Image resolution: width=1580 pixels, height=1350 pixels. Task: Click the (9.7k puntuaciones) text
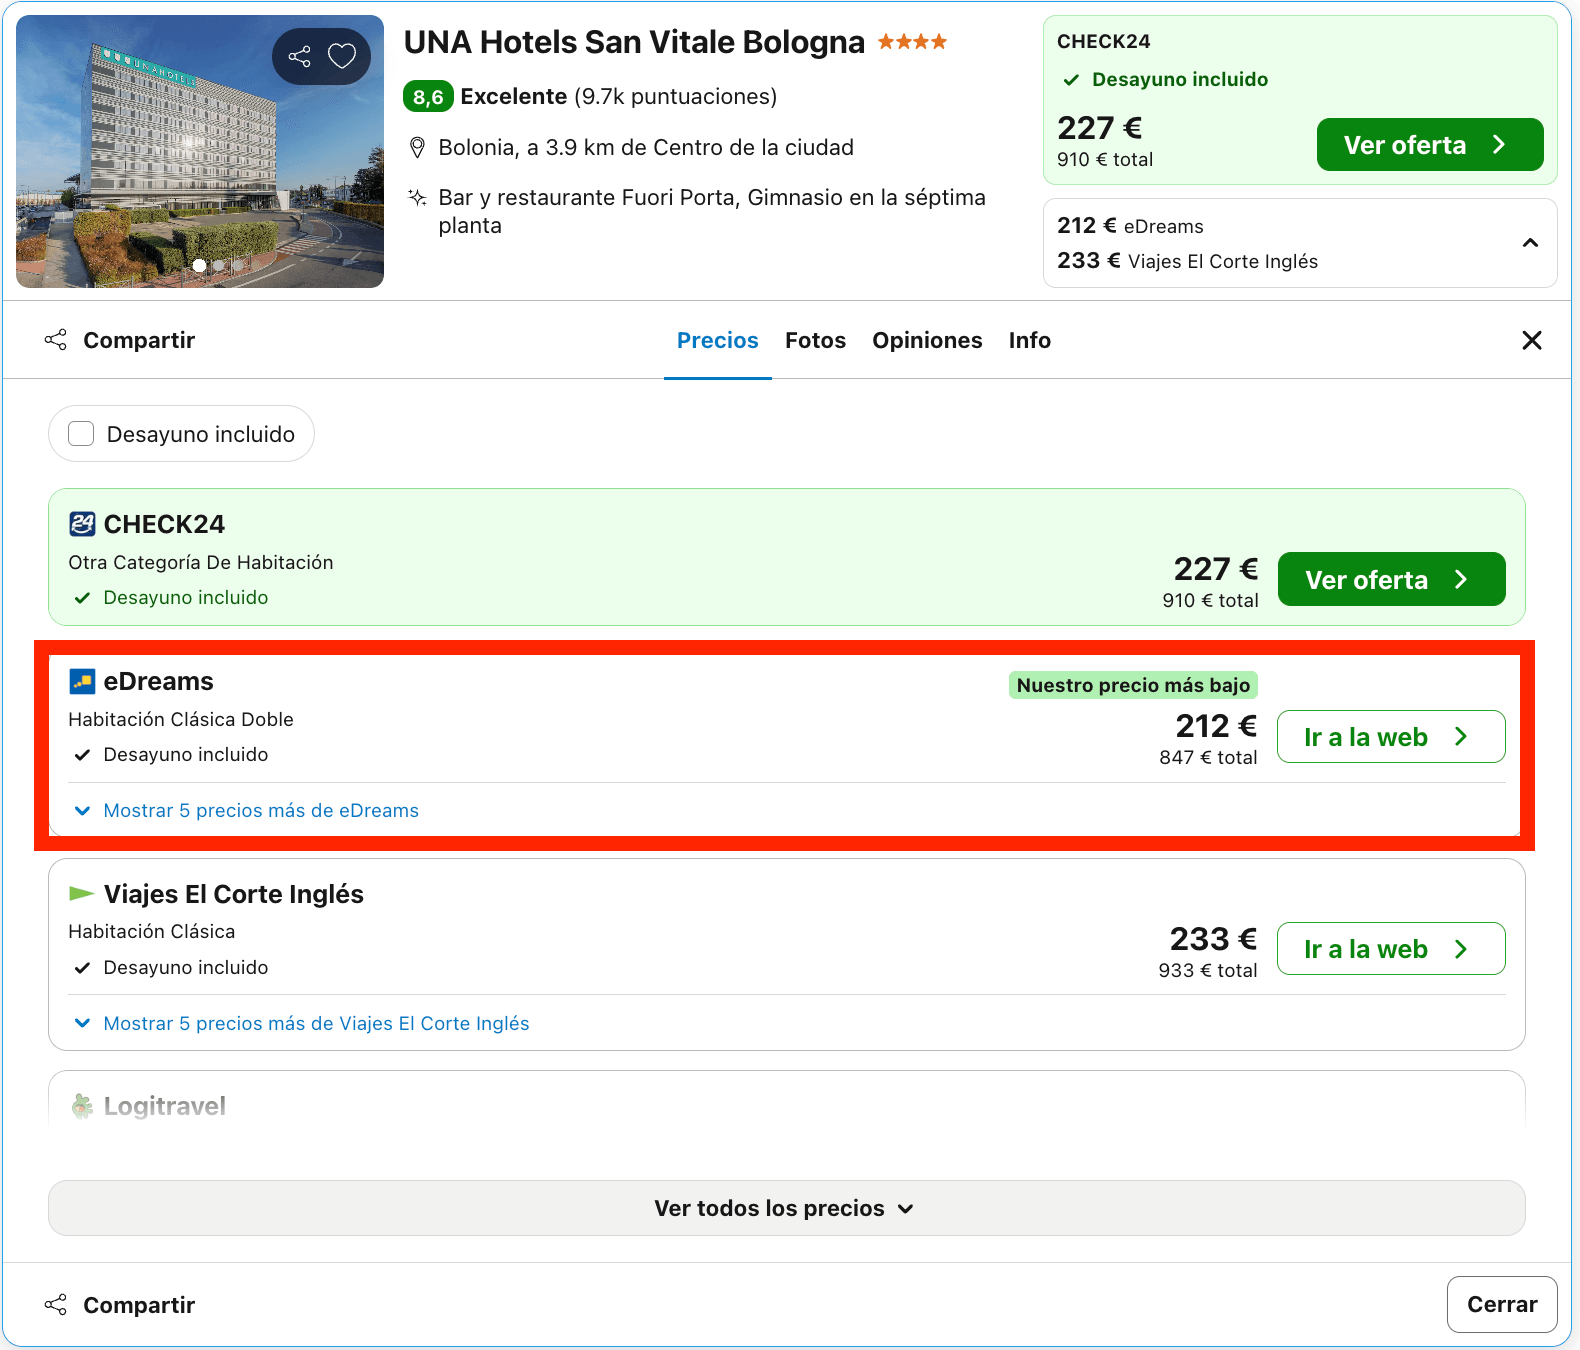[x=675, y=97]
